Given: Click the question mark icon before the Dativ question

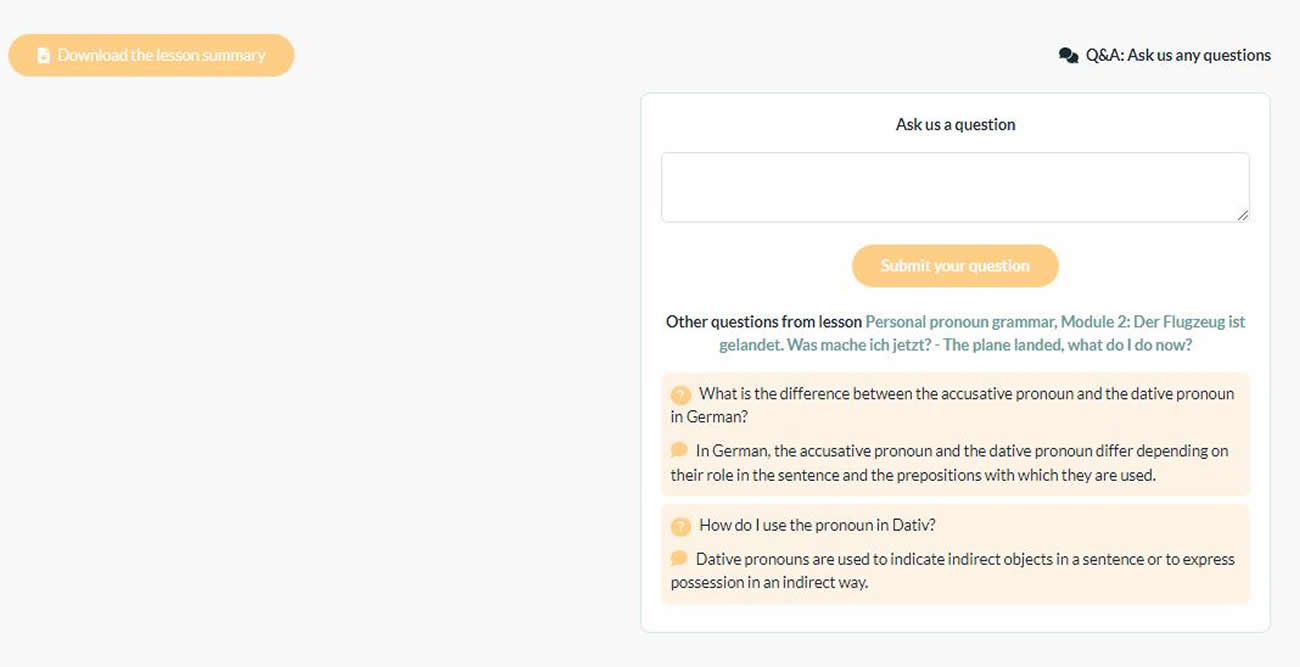Looking at the screenshot, I should click(681, 526).
